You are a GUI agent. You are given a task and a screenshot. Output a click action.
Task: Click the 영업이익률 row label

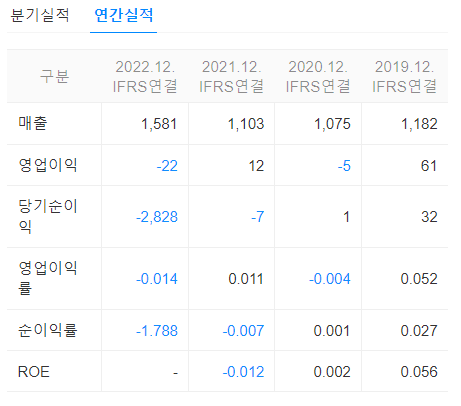click(48, 278)
